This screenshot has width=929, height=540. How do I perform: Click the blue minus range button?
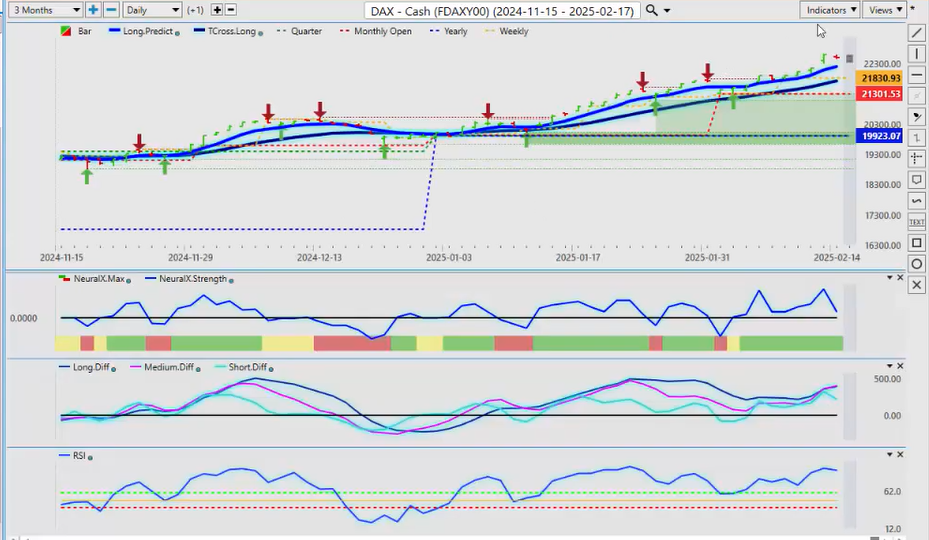click(111, 10)
